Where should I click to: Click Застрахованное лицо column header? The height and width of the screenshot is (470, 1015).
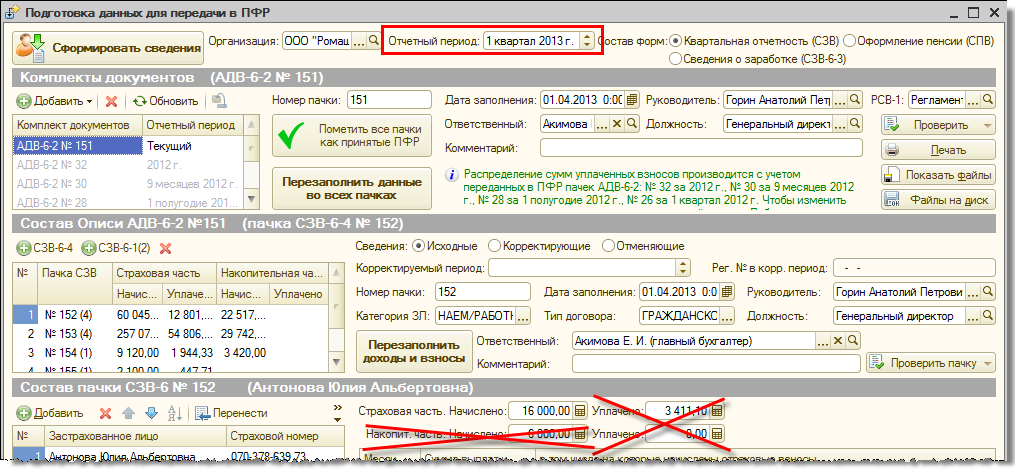click(135, 436)
